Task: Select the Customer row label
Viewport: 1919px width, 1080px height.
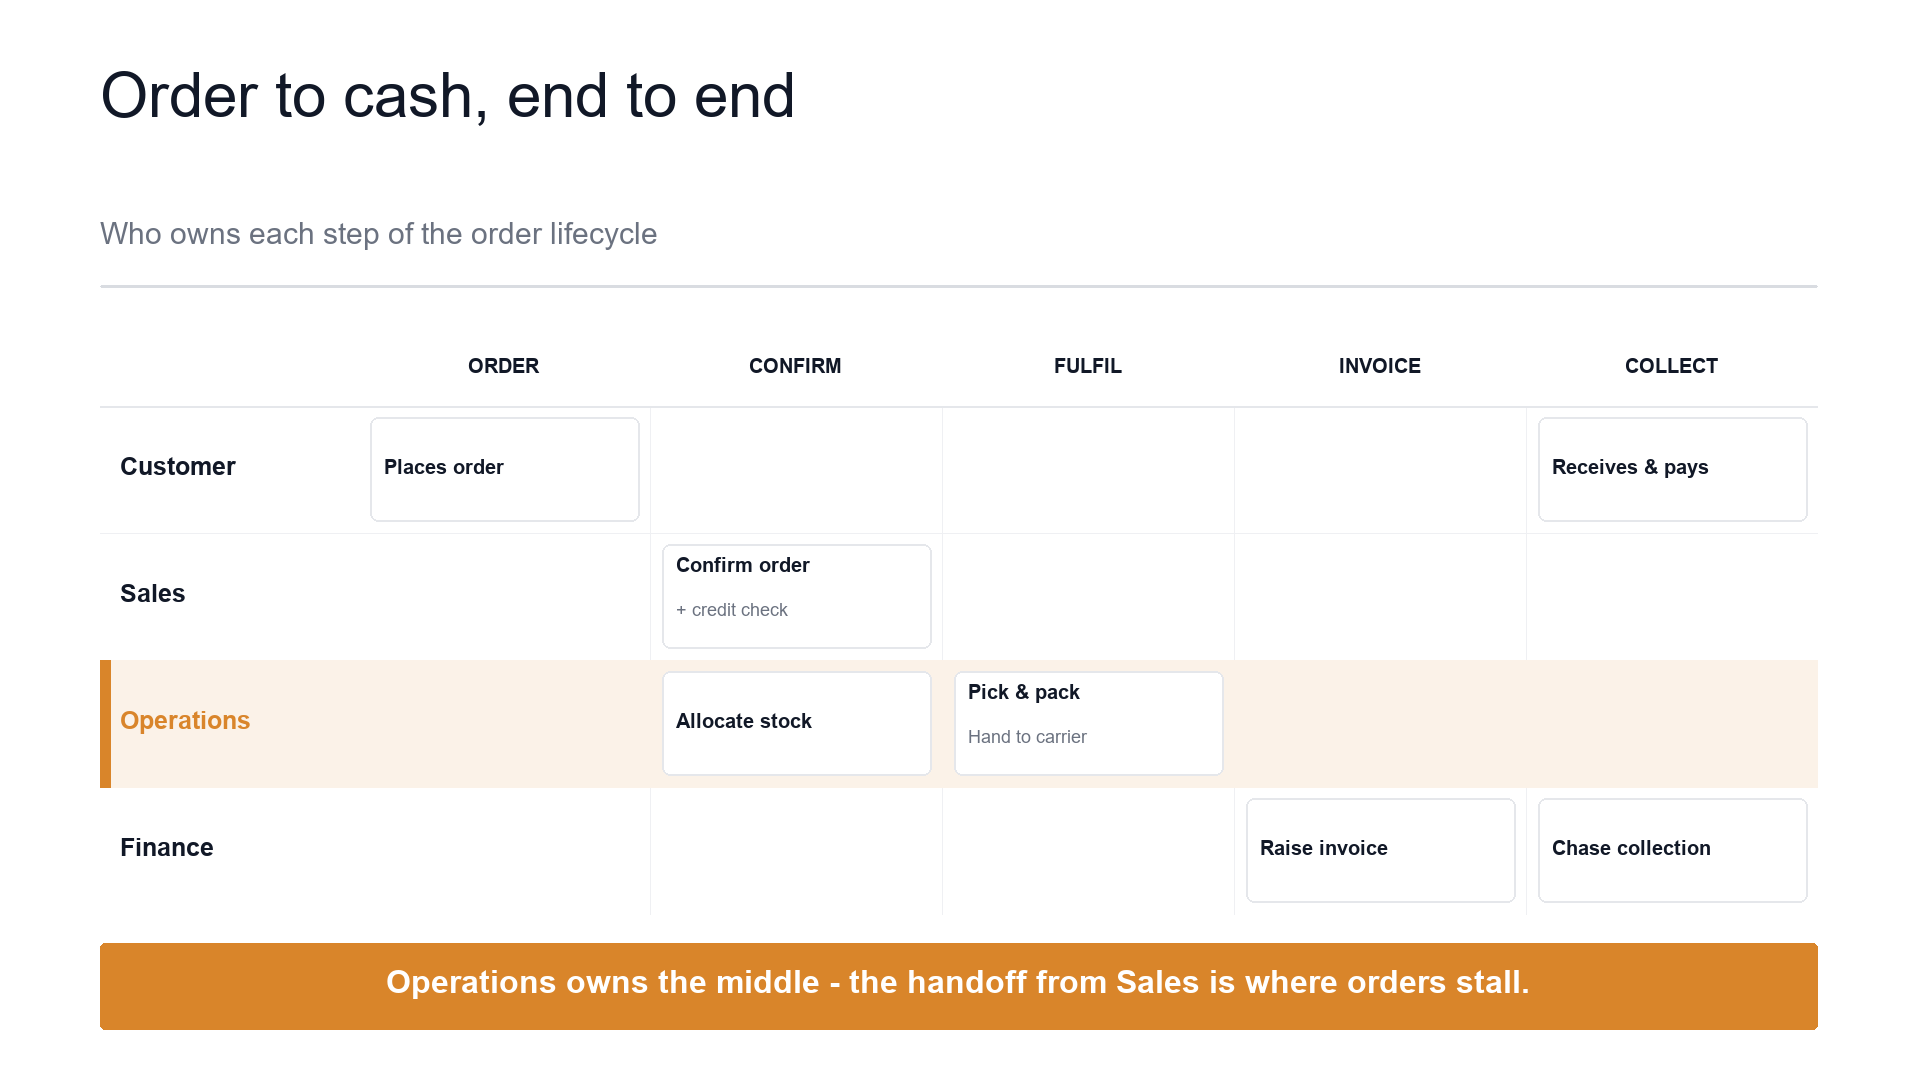Action: (178, 467)
